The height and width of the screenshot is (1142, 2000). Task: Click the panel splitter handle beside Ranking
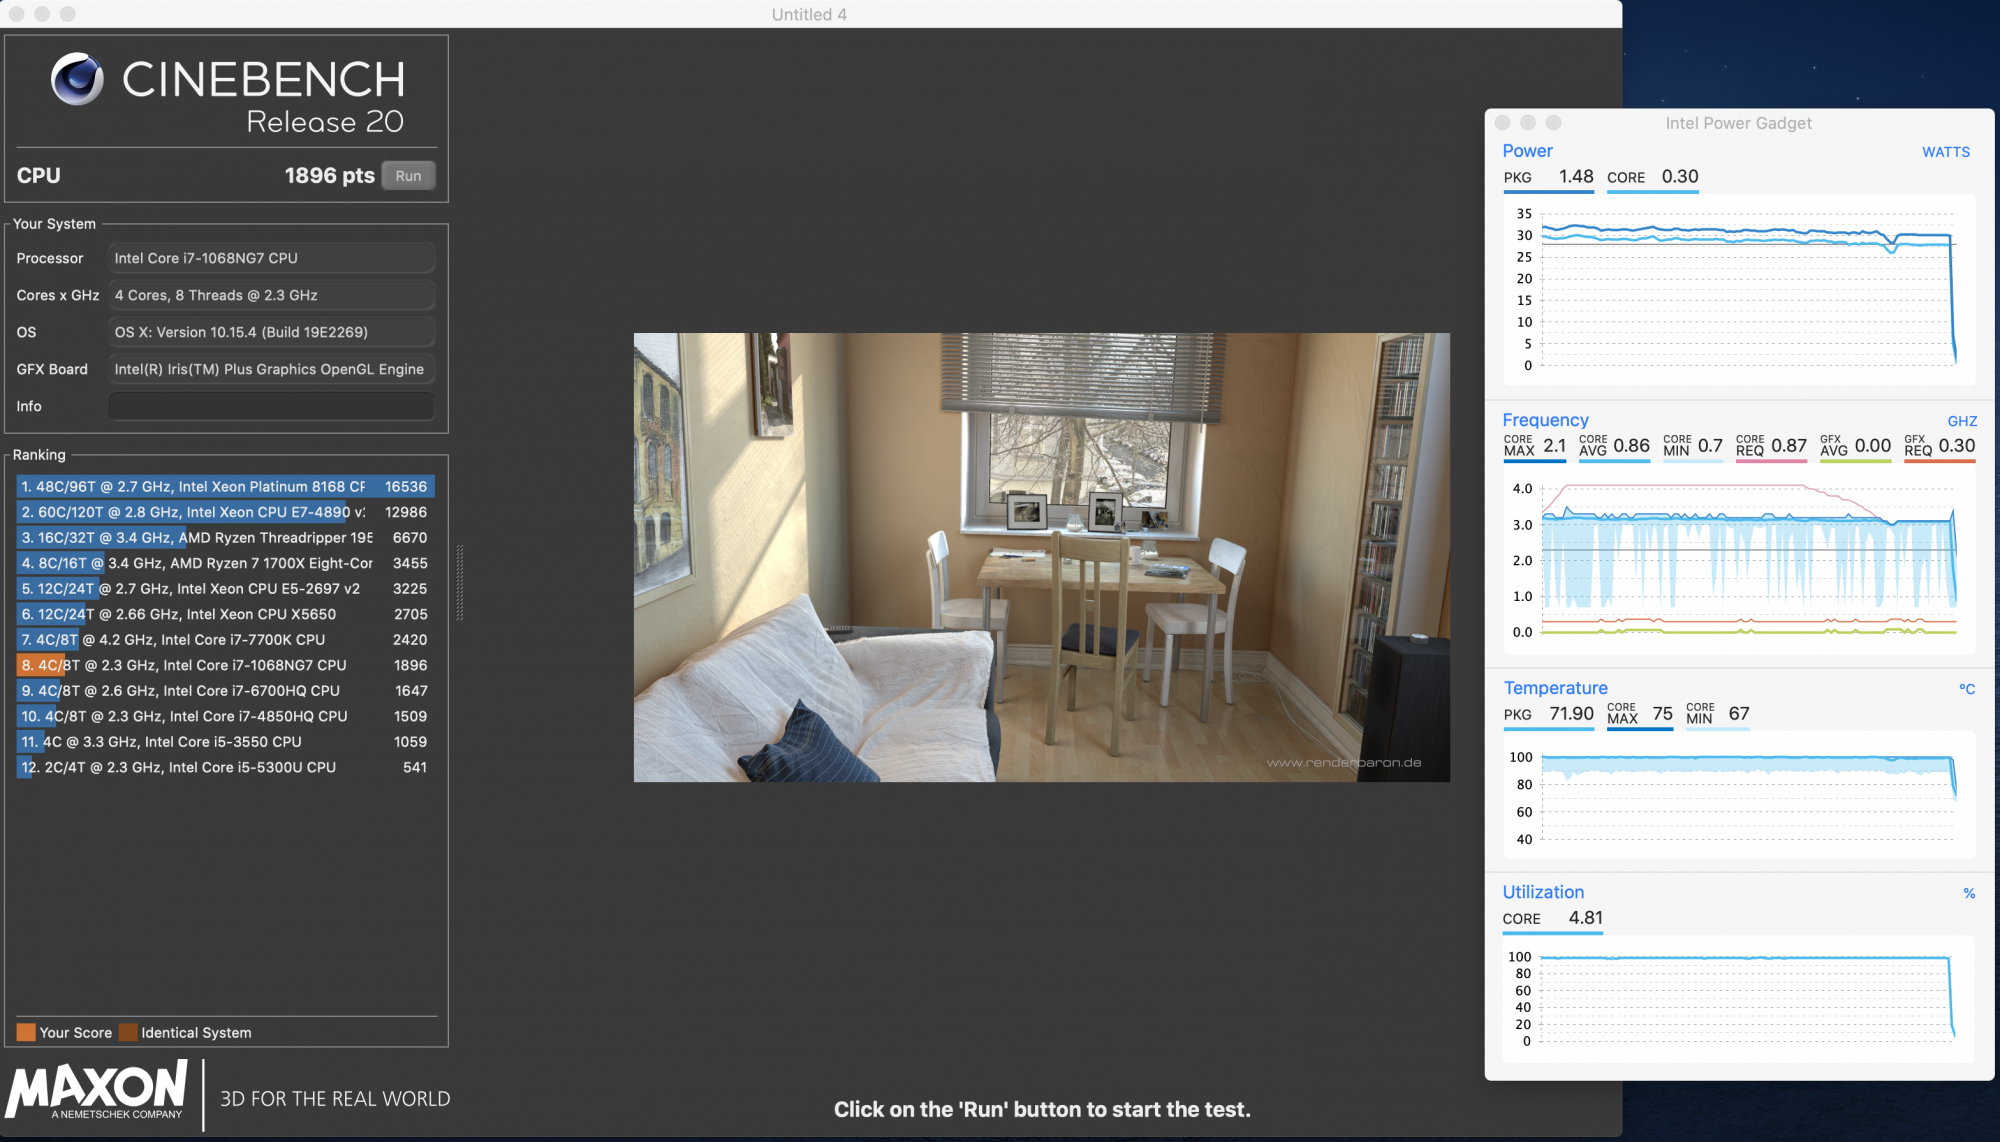click(x=460, y=583)
